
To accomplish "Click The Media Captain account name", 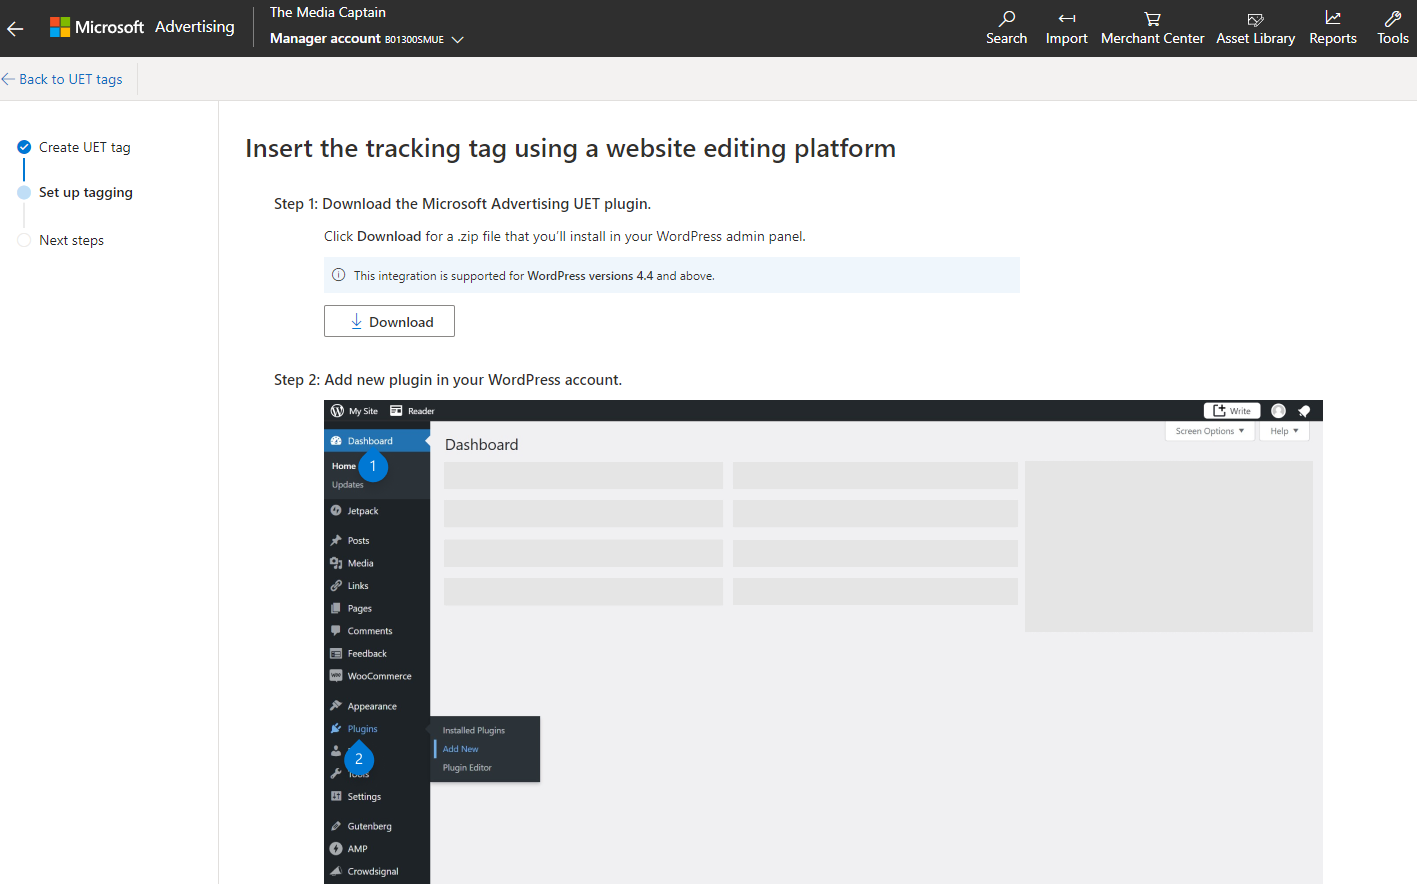I will tap(327, 12).
